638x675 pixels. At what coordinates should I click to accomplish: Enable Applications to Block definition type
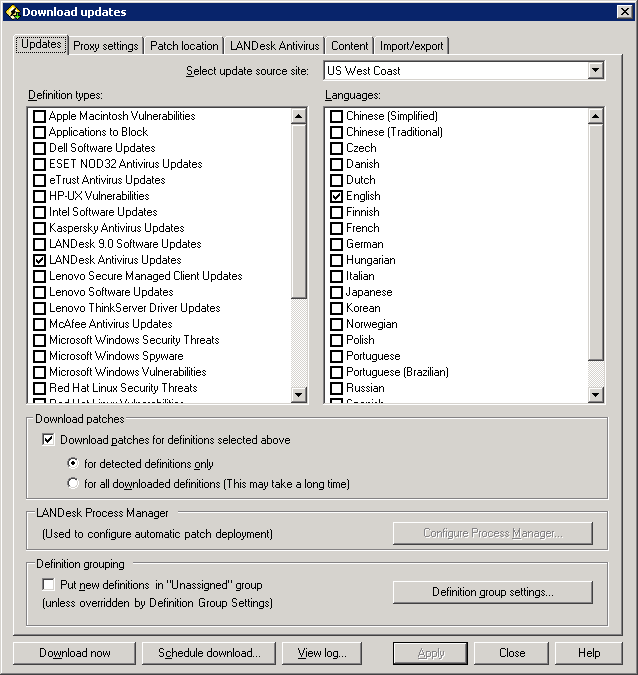click(x=39, y=132)
